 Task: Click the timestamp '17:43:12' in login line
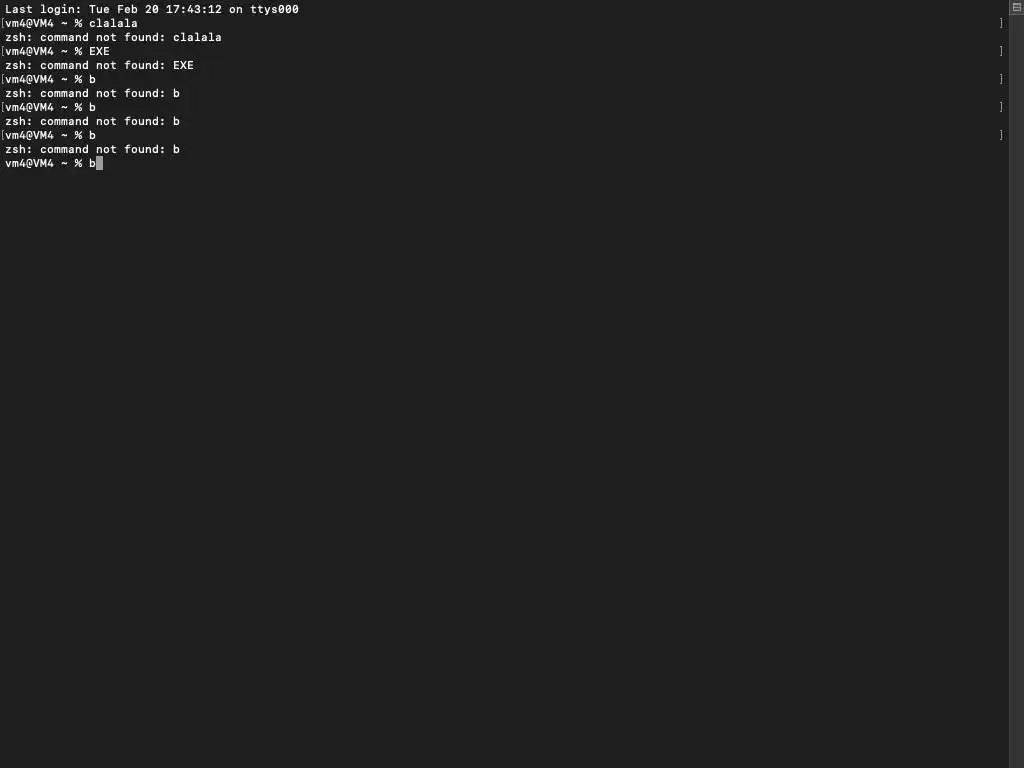tap(193, 9)
